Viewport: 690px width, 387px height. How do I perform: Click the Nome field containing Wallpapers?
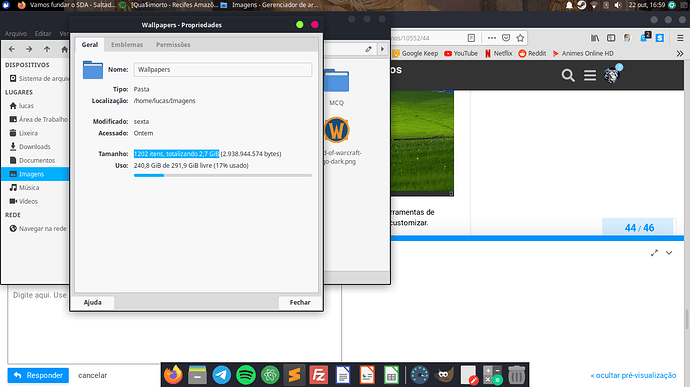click(223, 70)
